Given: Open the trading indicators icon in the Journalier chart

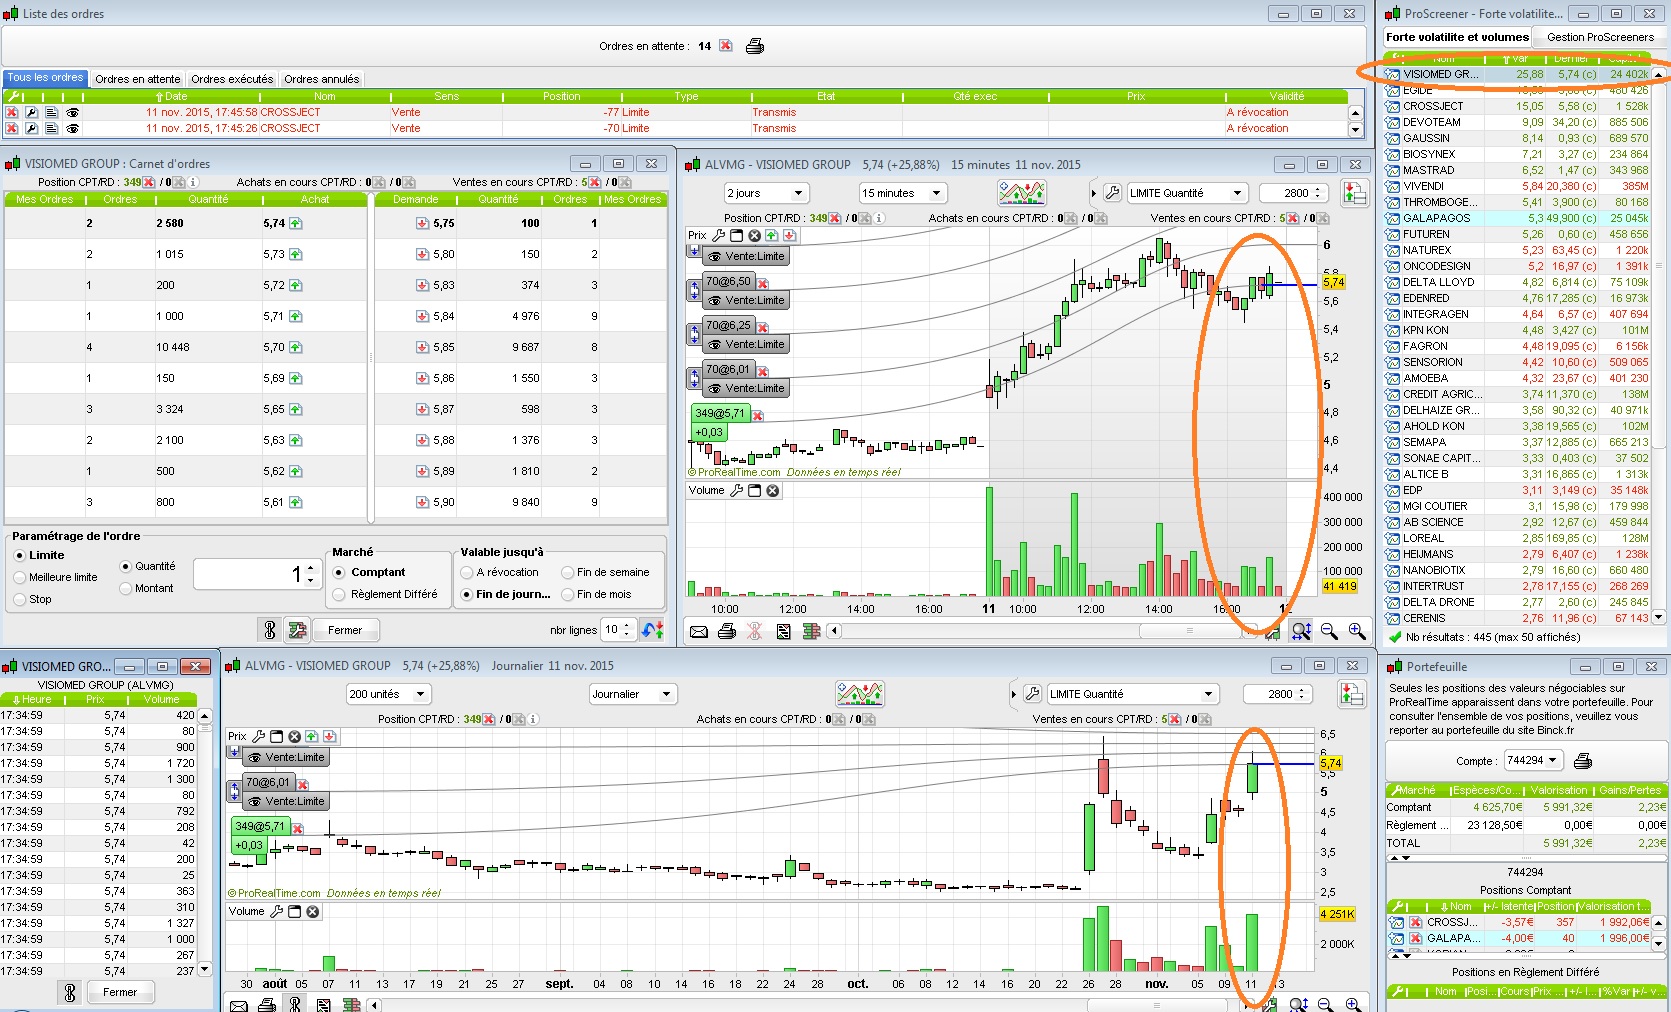Looking at the screenshot, I should (860, 694).
